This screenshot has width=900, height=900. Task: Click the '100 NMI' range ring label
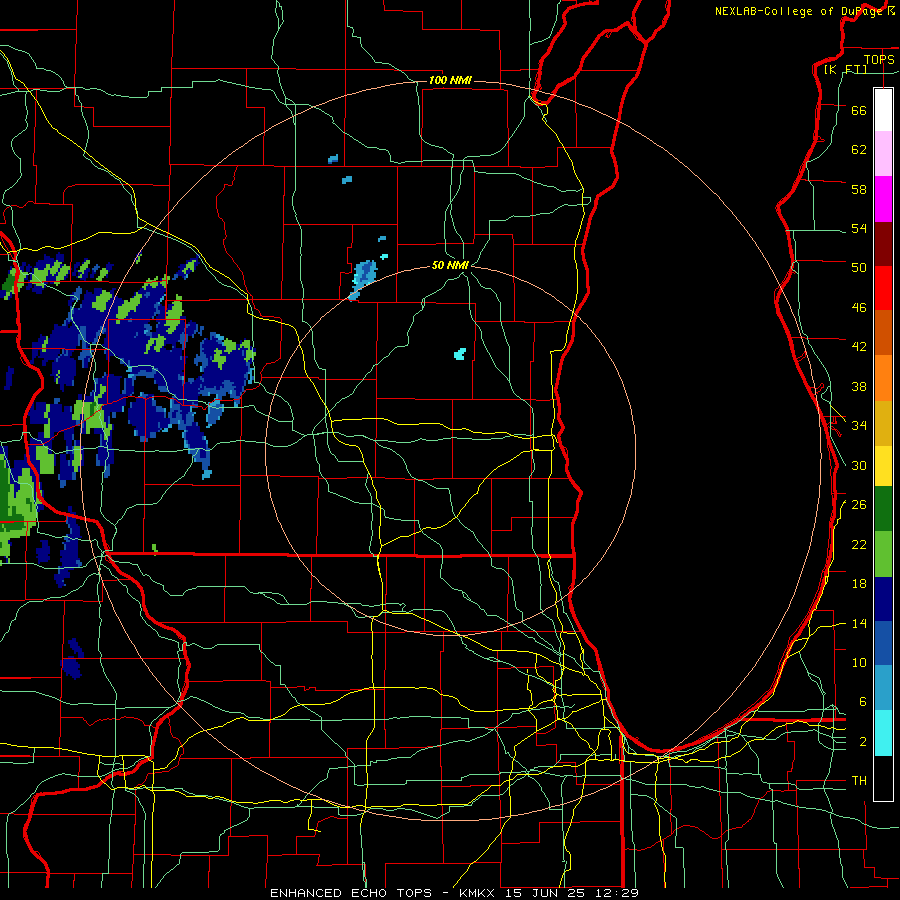coord(450,80)
